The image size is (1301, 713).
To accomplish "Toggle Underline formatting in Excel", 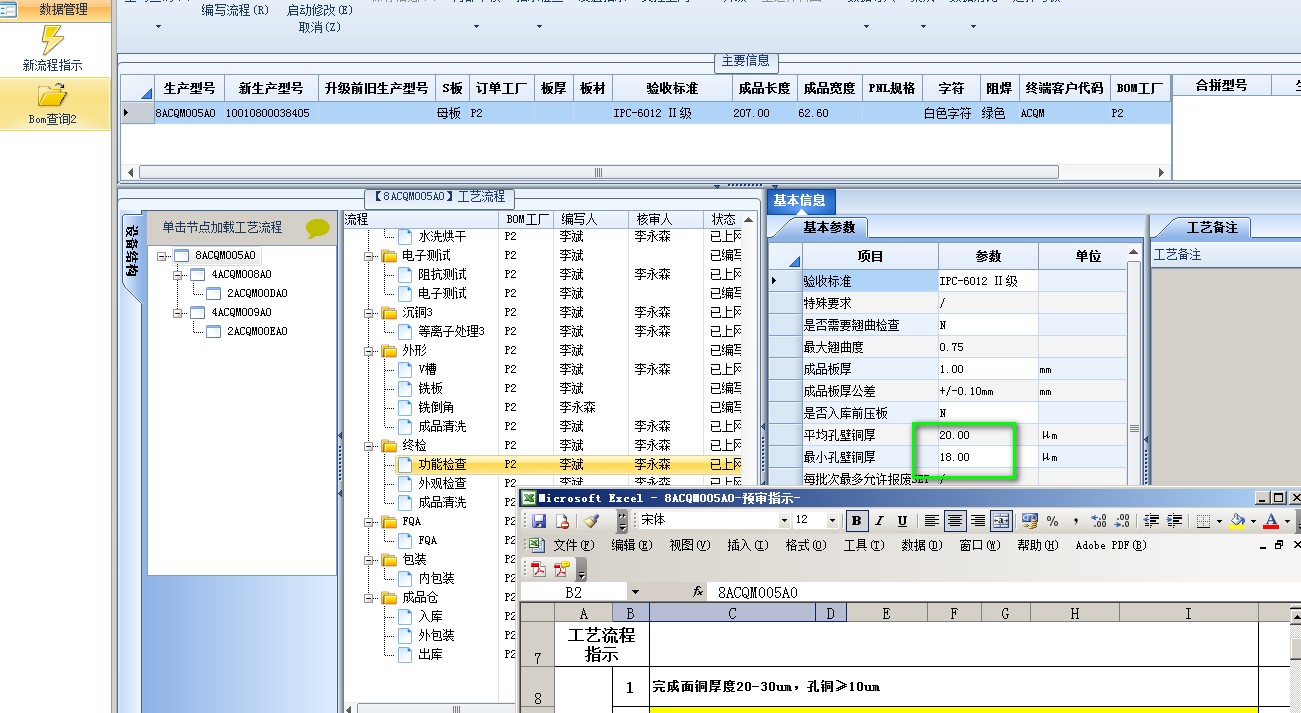I will click(x=902, y=521).
